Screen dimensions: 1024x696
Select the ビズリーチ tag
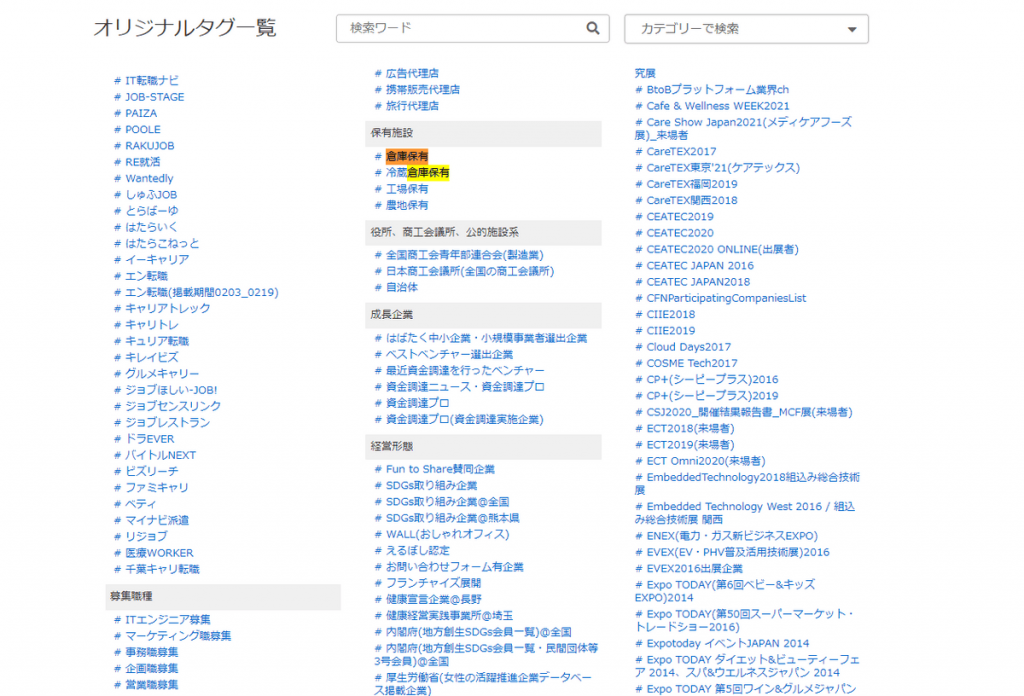pyautogui.click(x=152, y=471)
